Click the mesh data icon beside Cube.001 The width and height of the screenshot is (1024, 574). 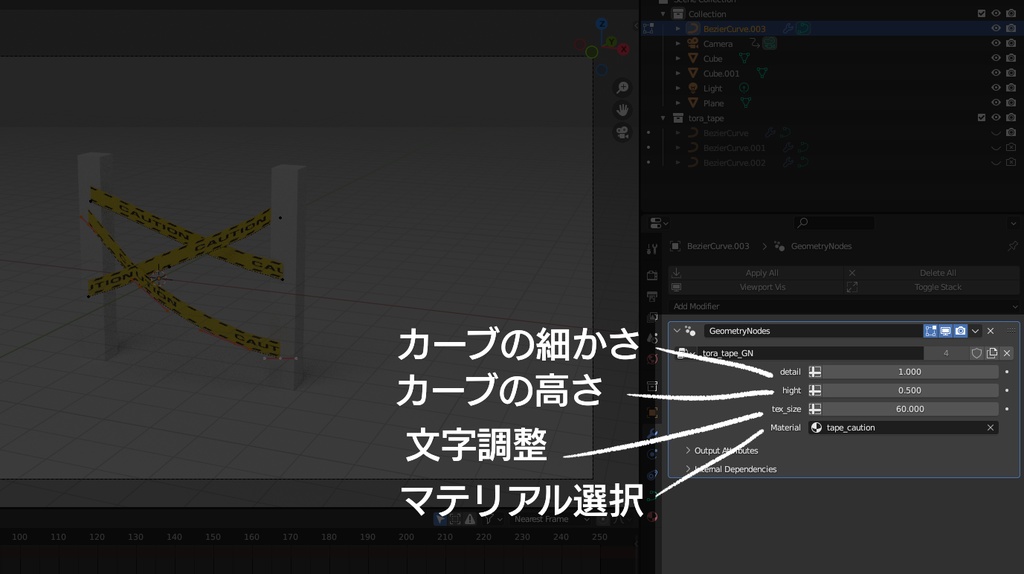pyautogui.click(x=761, y=73)
